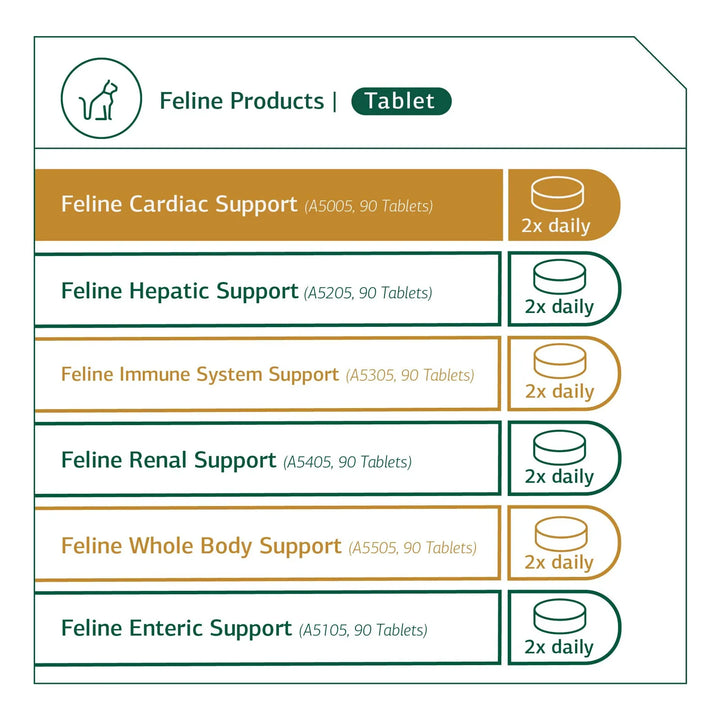Screen dimensions: 720x720
Task: Click the 2x daily label beside Renal Support
Action: point(559,476)
